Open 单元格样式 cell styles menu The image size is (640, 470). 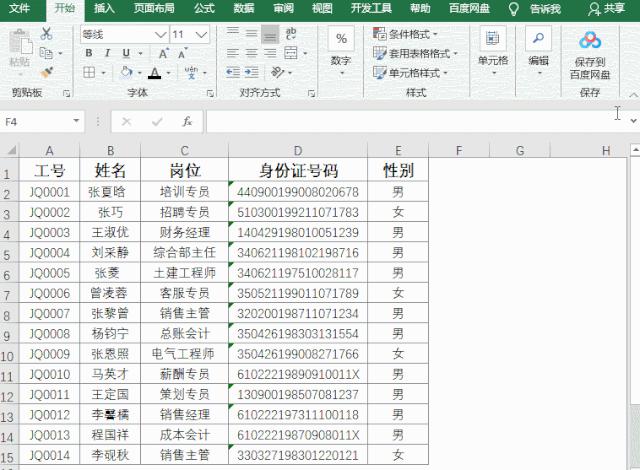point(410,73)
